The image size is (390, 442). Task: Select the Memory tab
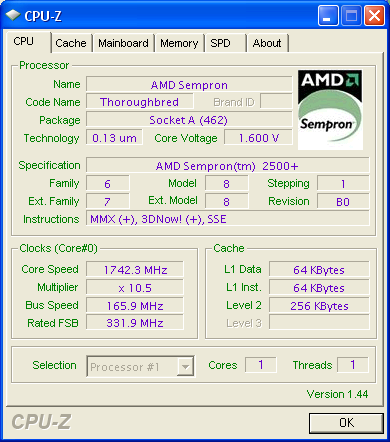(x=179, y=43)
